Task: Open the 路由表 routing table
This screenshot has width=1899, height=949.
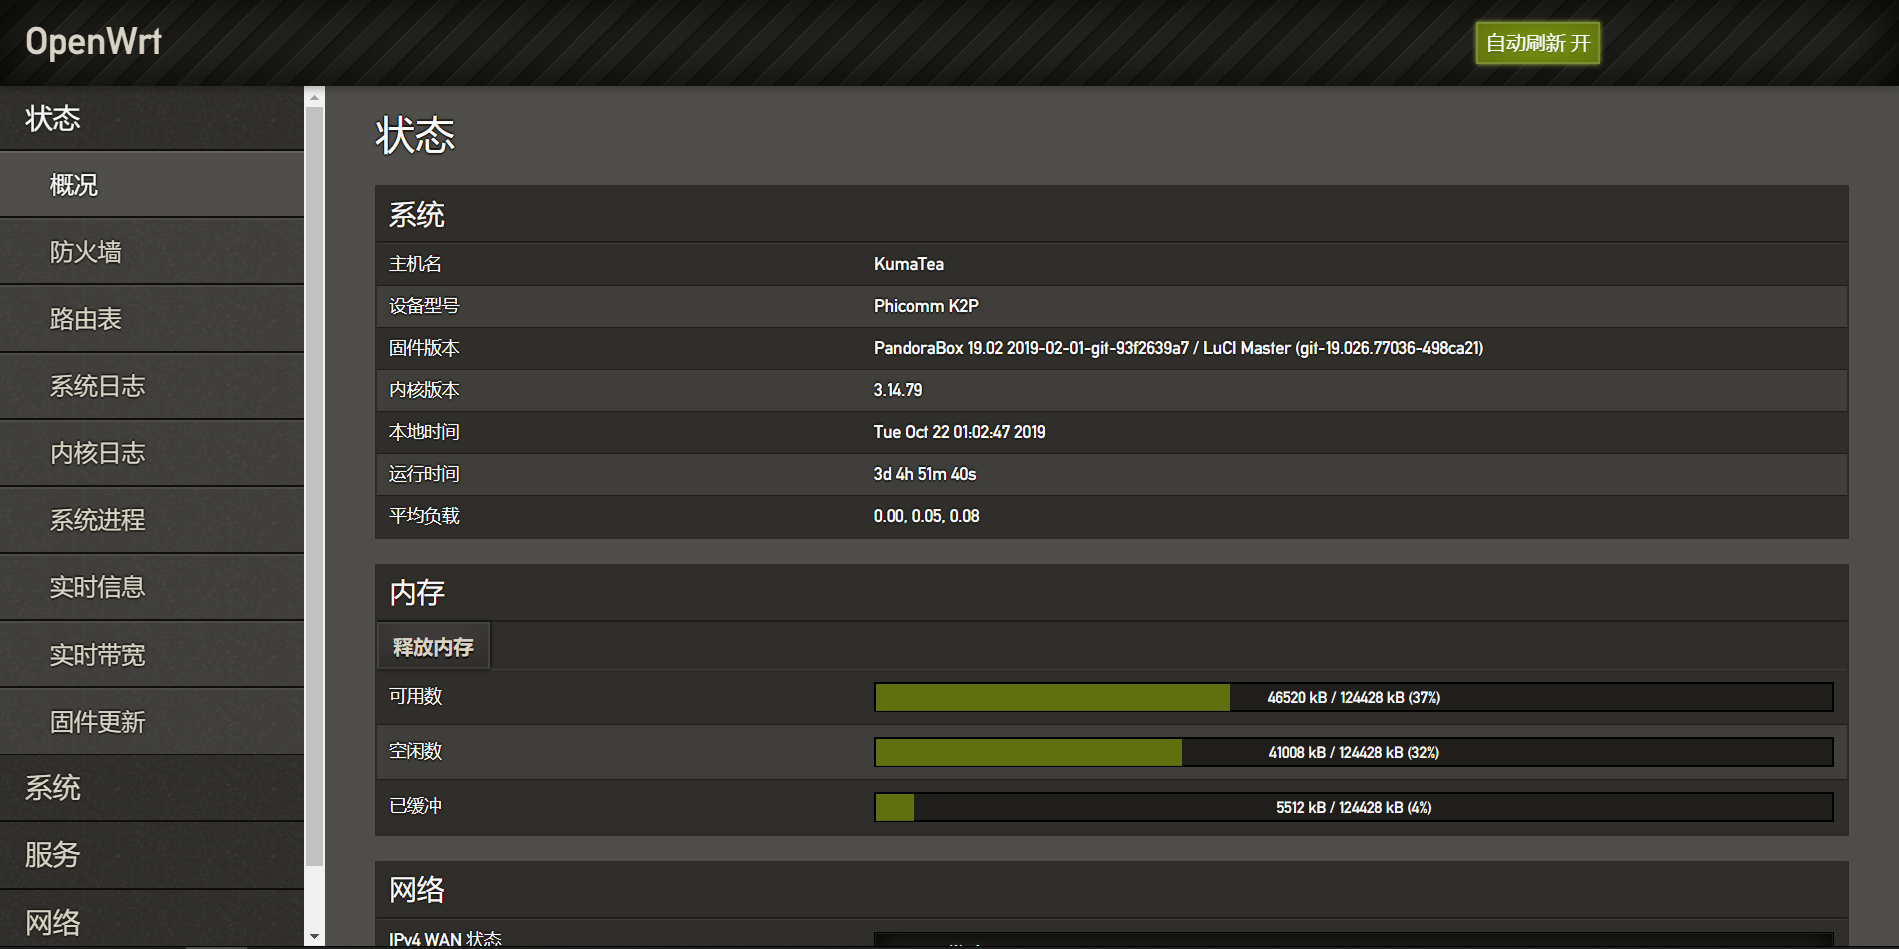Action: (86, 319)
